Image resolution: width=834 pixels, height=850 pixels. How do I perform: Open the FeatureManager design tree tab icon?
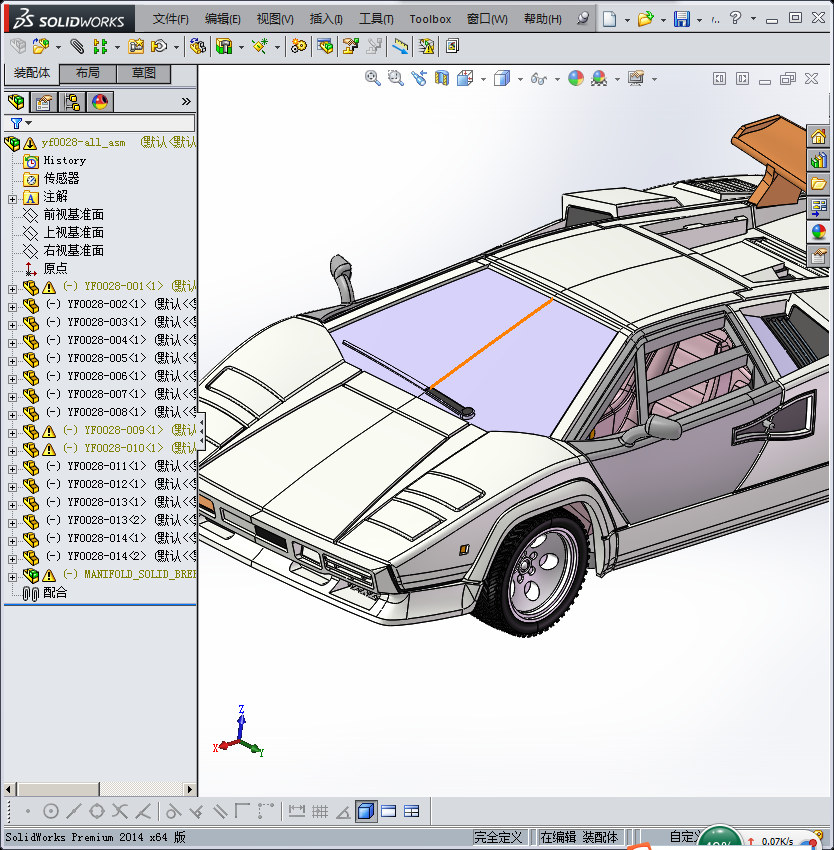pyautogui.click(x=16, y=102)
